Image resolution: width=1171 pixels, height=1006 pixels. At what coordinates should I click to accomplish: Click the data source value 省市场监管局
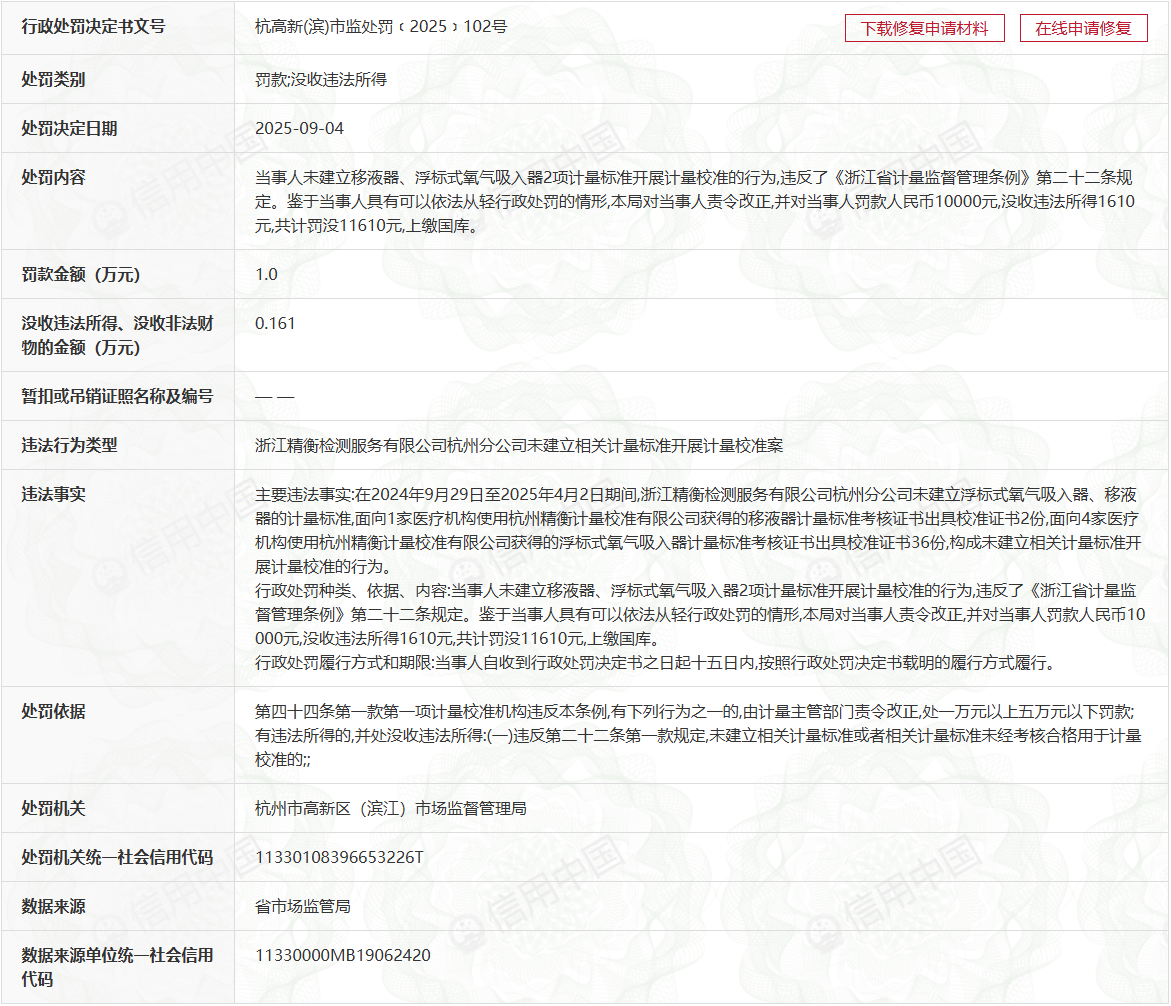pyautogui.click(x=303, y=907)
